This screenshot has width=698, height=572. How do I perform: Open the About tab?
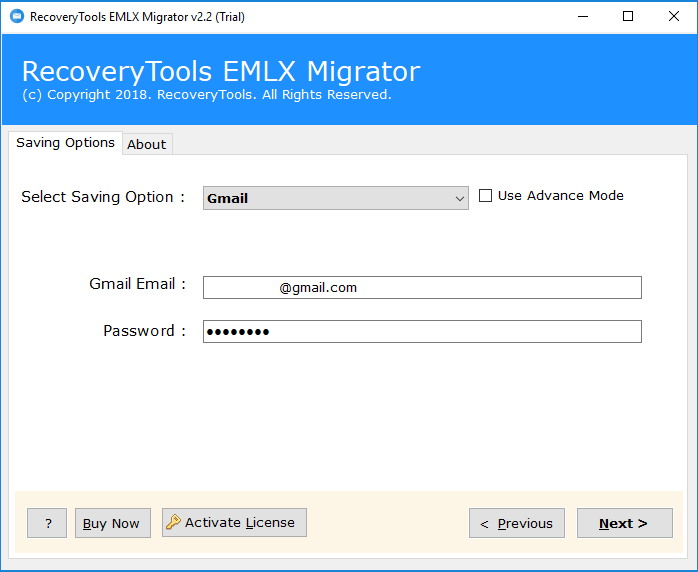click(x=146, y=144)
